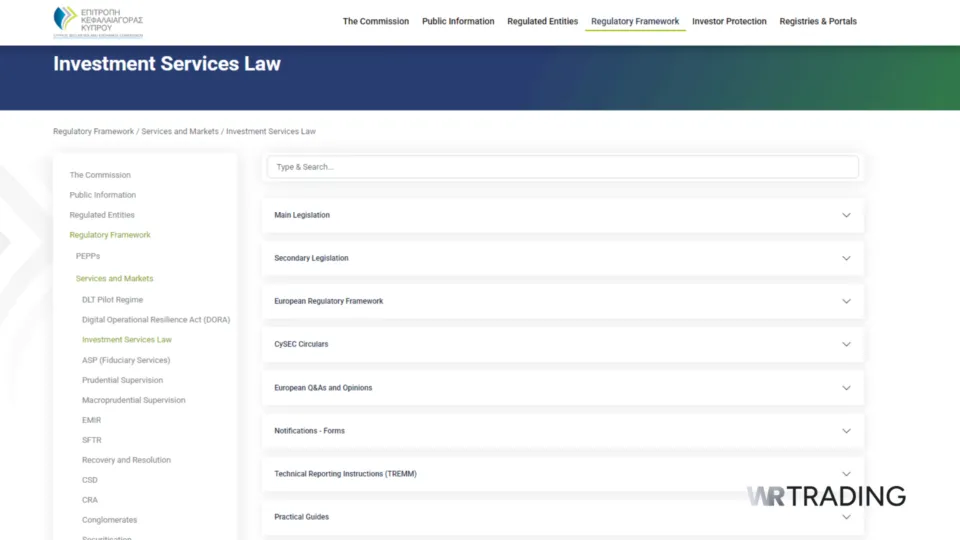The width and height of the screenshot is (960, 540).
Task: Open the Notifications - Forms chevron
Action: (x=846, y=431)
